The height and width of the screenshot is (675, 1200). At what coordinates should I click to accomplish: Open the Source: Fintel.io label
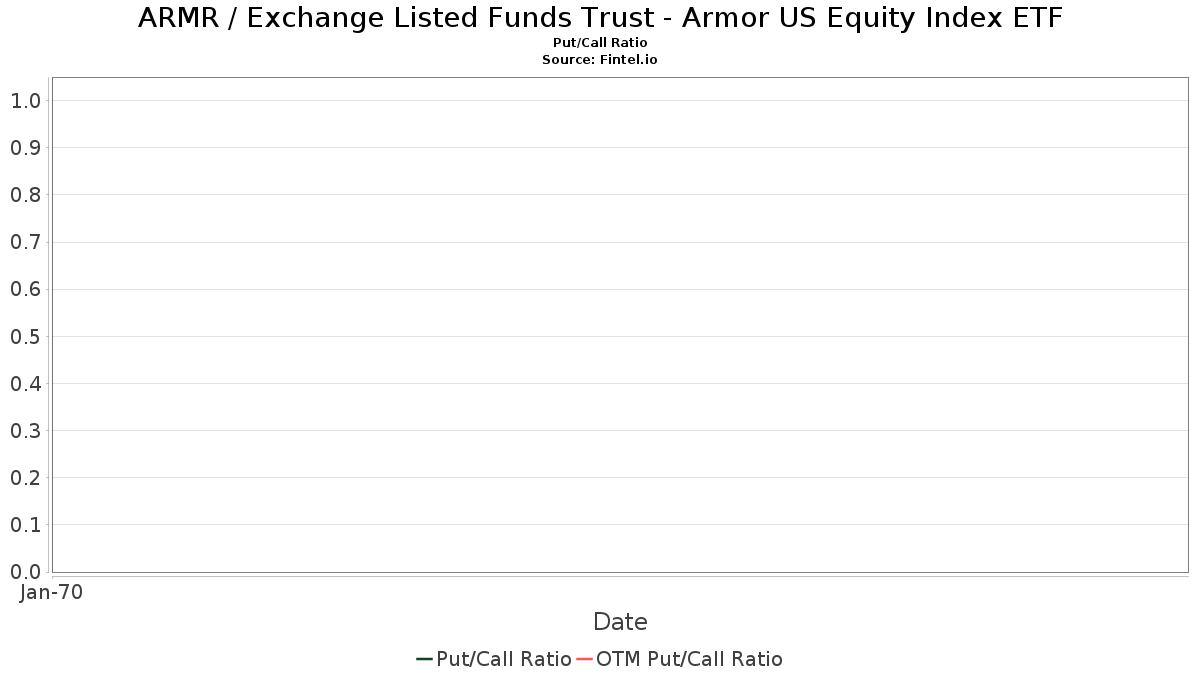[x=600, y=60]
